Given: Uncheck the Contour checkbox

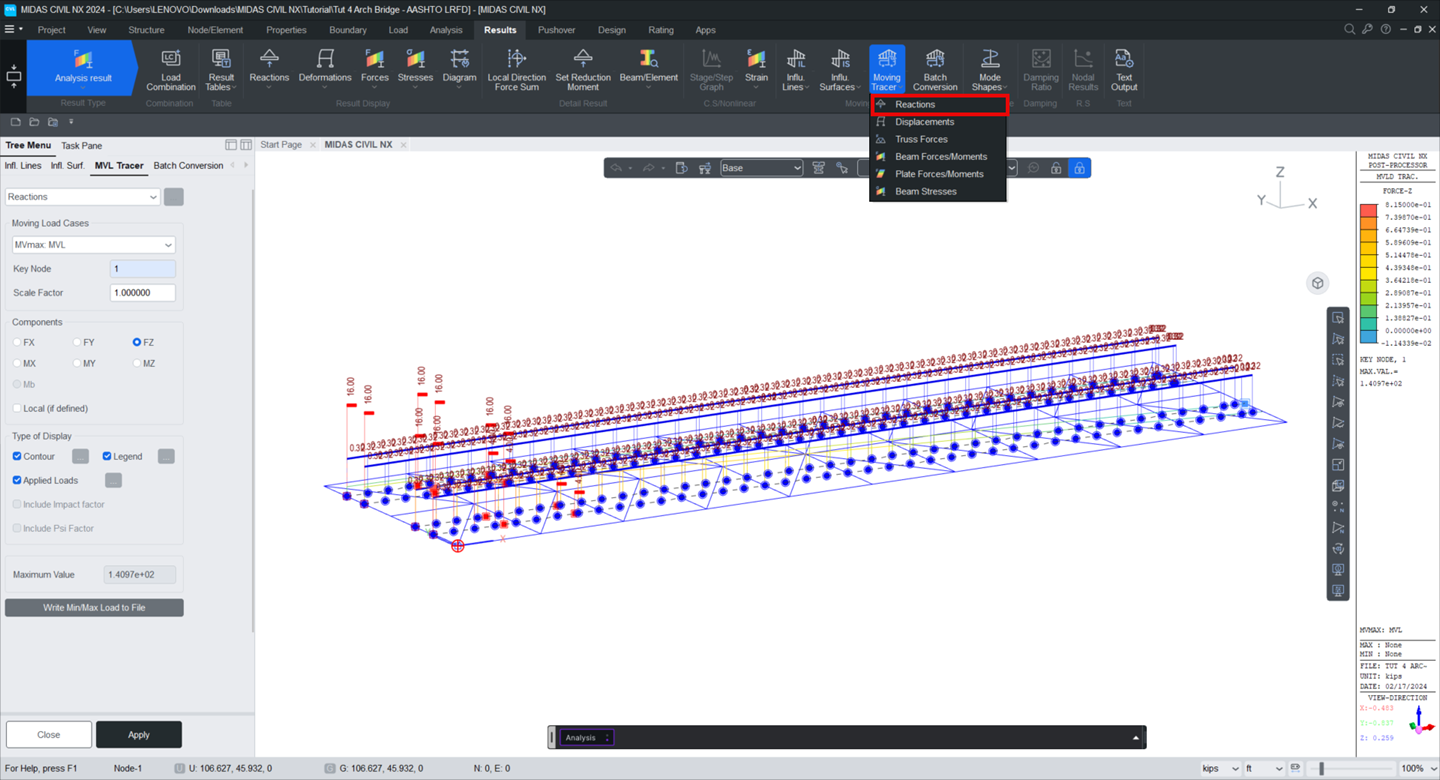Looking at the screenshot, I should (x=17, y=456).
